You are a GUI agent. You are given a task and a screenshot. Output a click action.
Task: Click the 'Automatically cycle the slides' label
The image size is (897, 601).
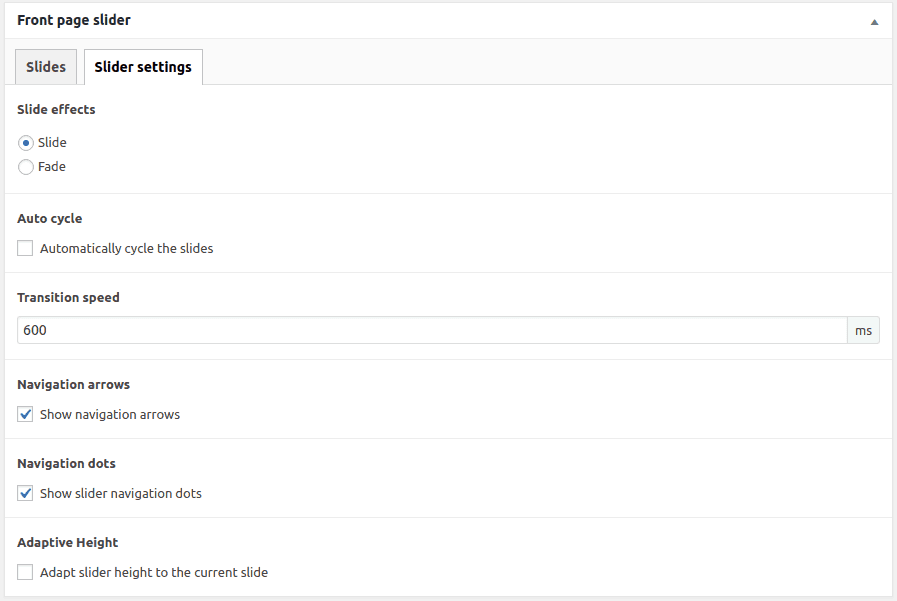(126, 248)
